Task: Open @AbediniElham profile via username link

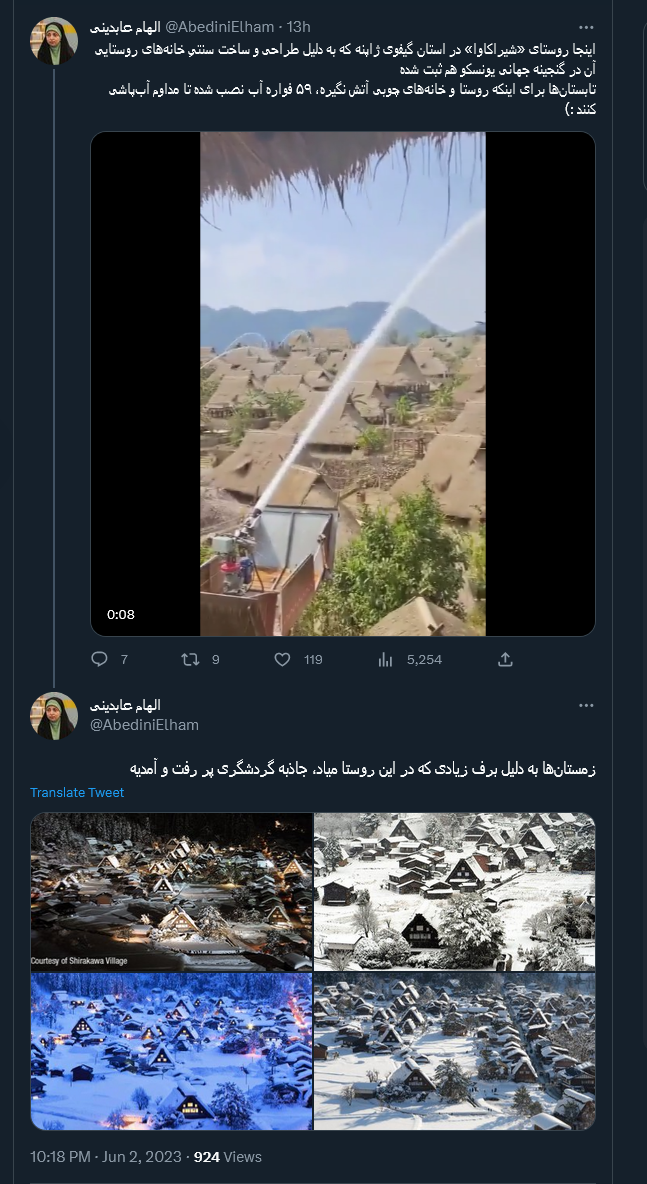Action: (219, 26)
